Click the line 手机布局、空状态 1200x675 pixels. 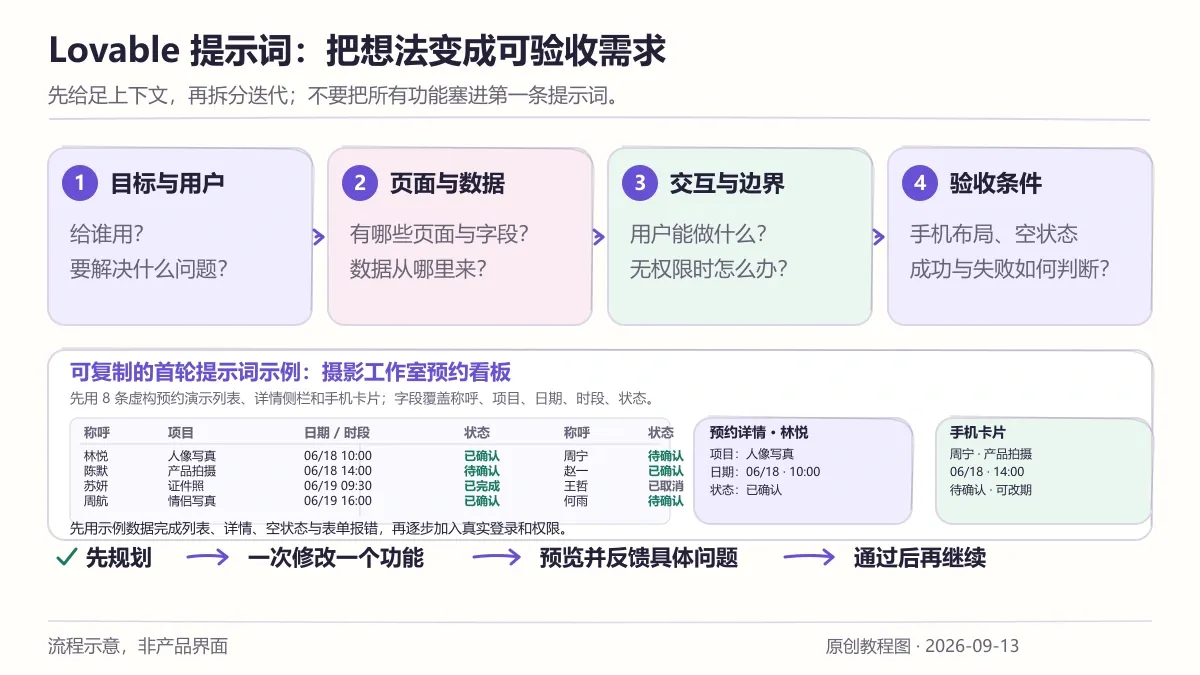click(994, 234)
